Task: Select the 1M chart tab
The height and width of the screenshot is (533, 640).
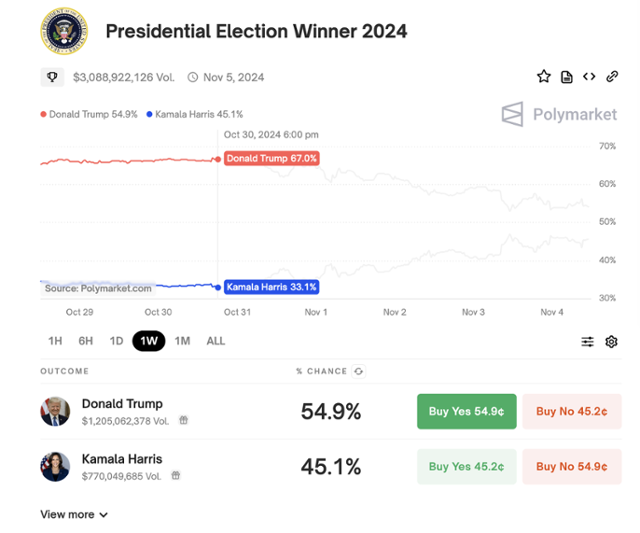Action: (182, 341)
